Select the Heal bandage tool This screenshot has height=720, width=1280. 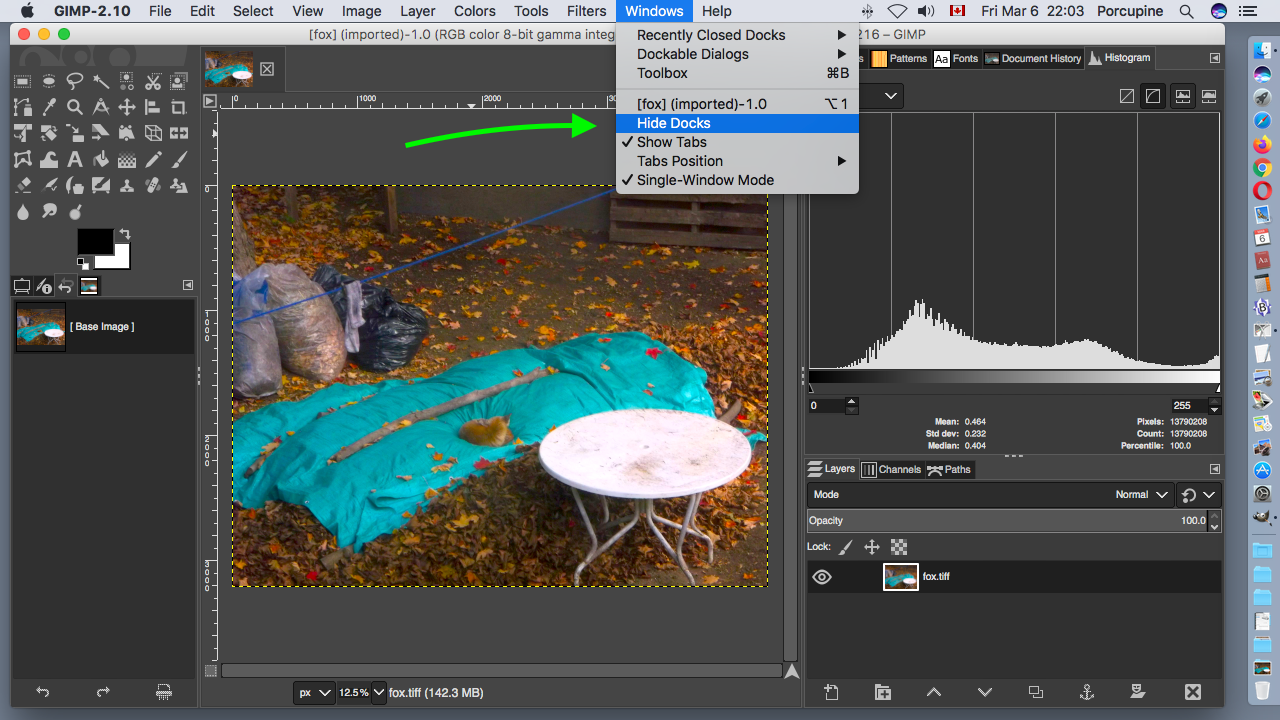(x=153, y=185)
